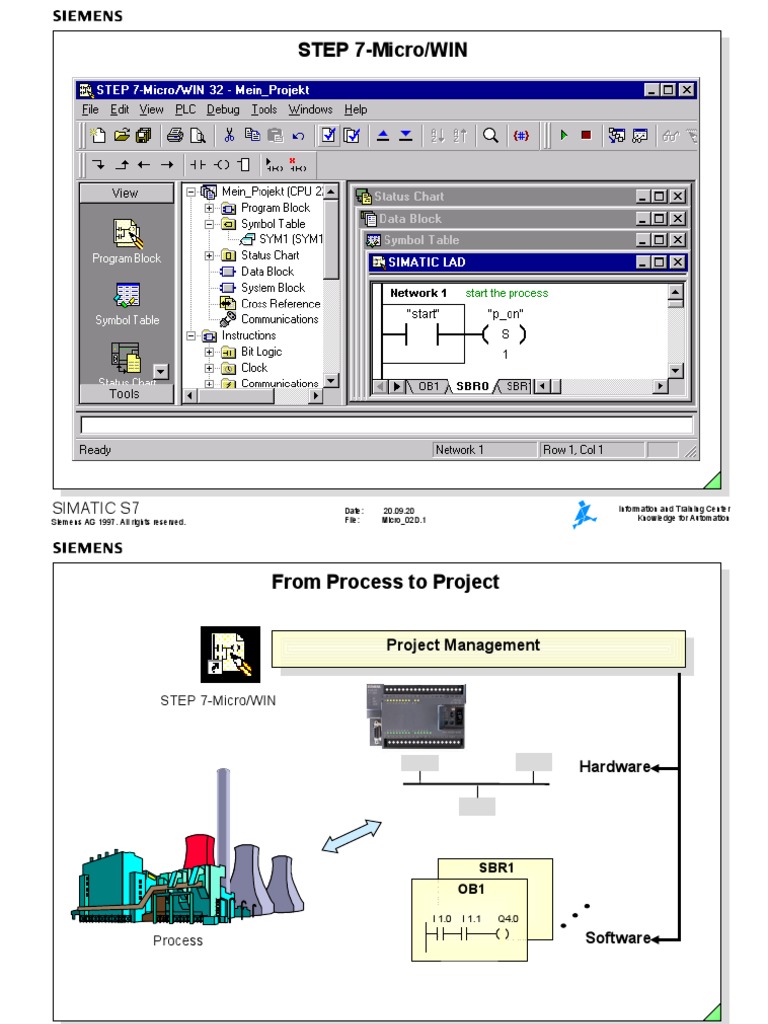Click the Delete Network icon with red X

(x=297, y=165)
